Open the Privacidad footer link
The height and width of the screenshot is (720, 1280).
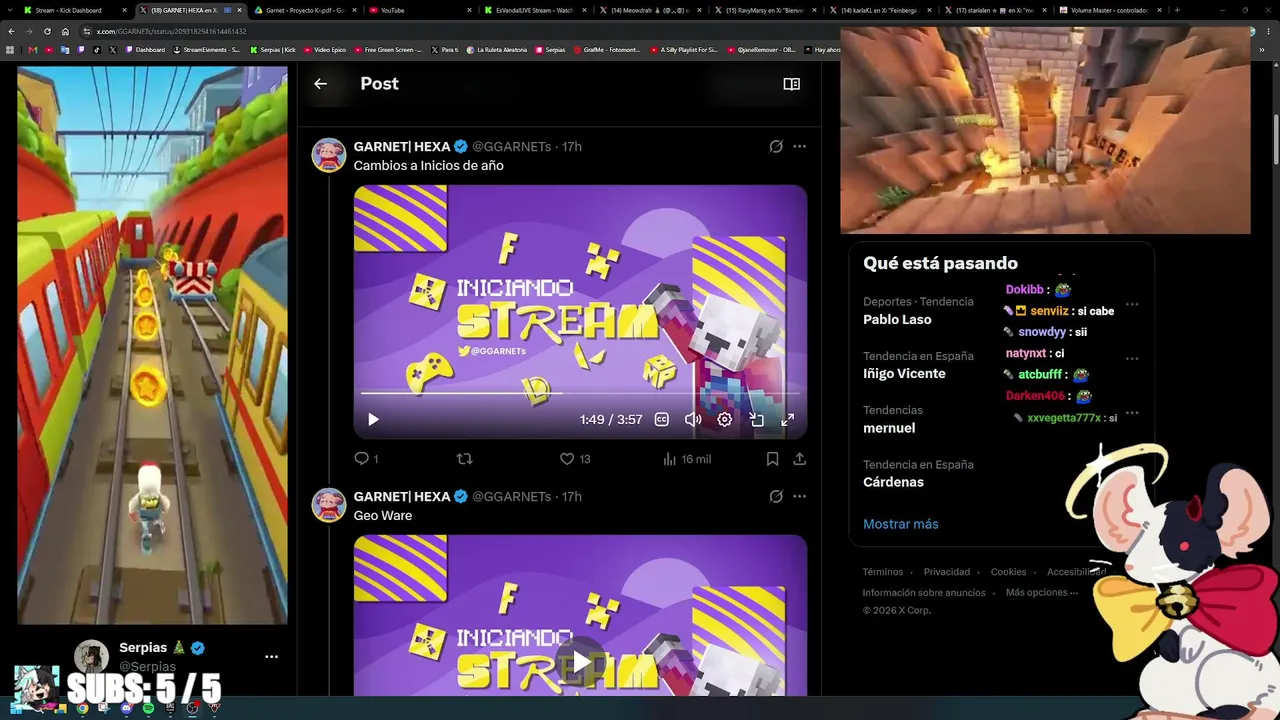tap(947, 572)
